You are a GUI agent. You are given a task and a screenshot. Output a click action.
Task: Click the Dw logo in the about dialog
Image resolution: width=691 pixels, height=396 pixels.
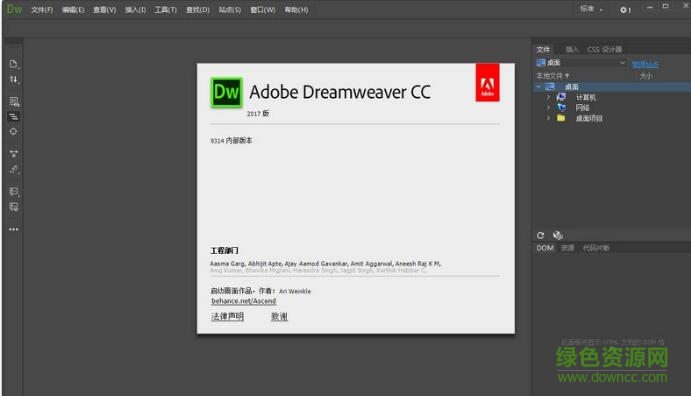(227, 93)
